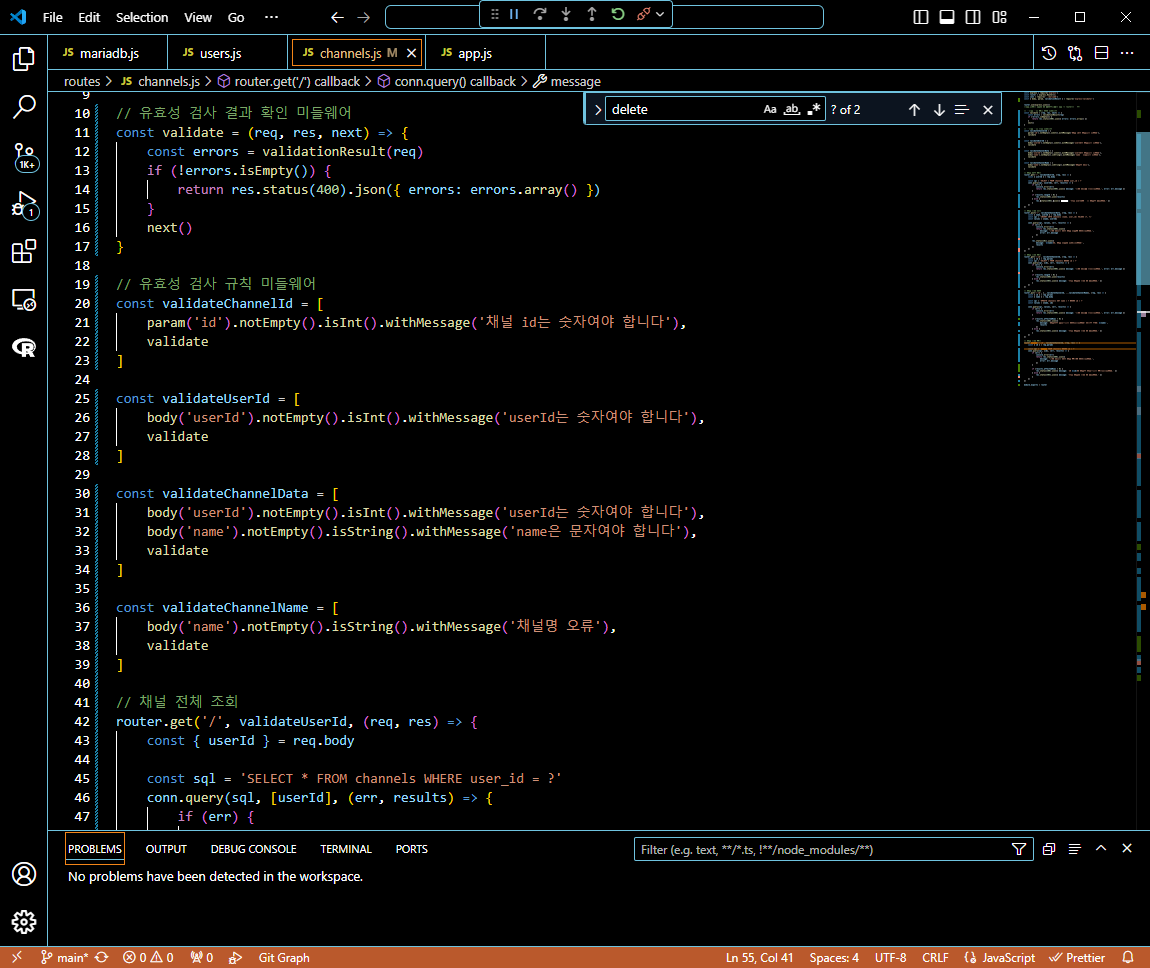Image resolution: width=1150 pixels, height=968 pixels.
Task: Open the Extensions view
Action: tap(23, 252)
